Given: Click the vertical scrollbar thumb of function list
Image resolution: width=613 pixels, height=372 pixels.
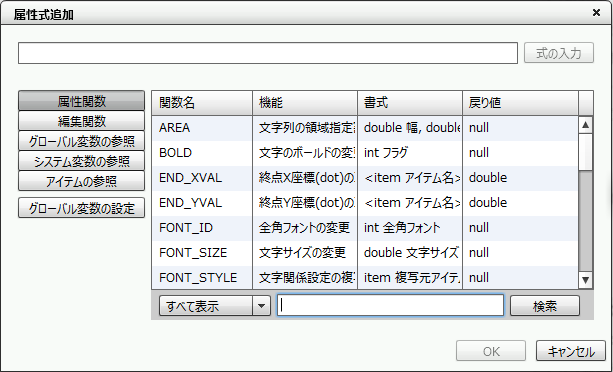Looking at the screenshot, I should click(585, 152).
